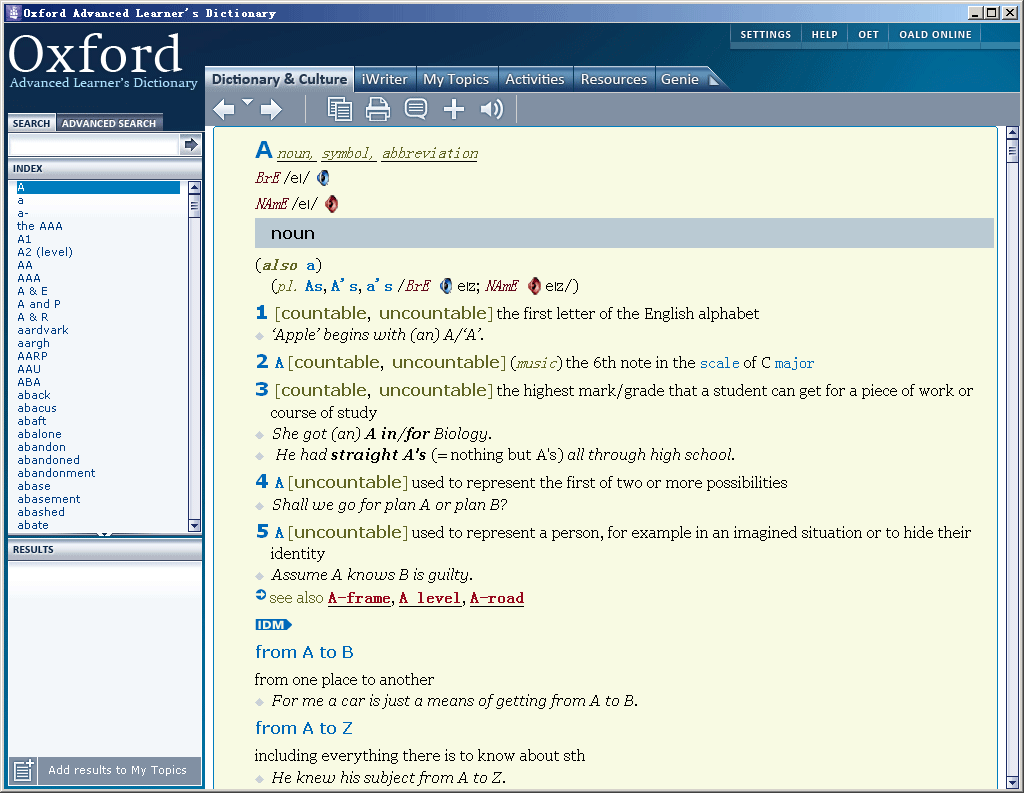
Task: Open OALD ONLINE
Action: 935,35
